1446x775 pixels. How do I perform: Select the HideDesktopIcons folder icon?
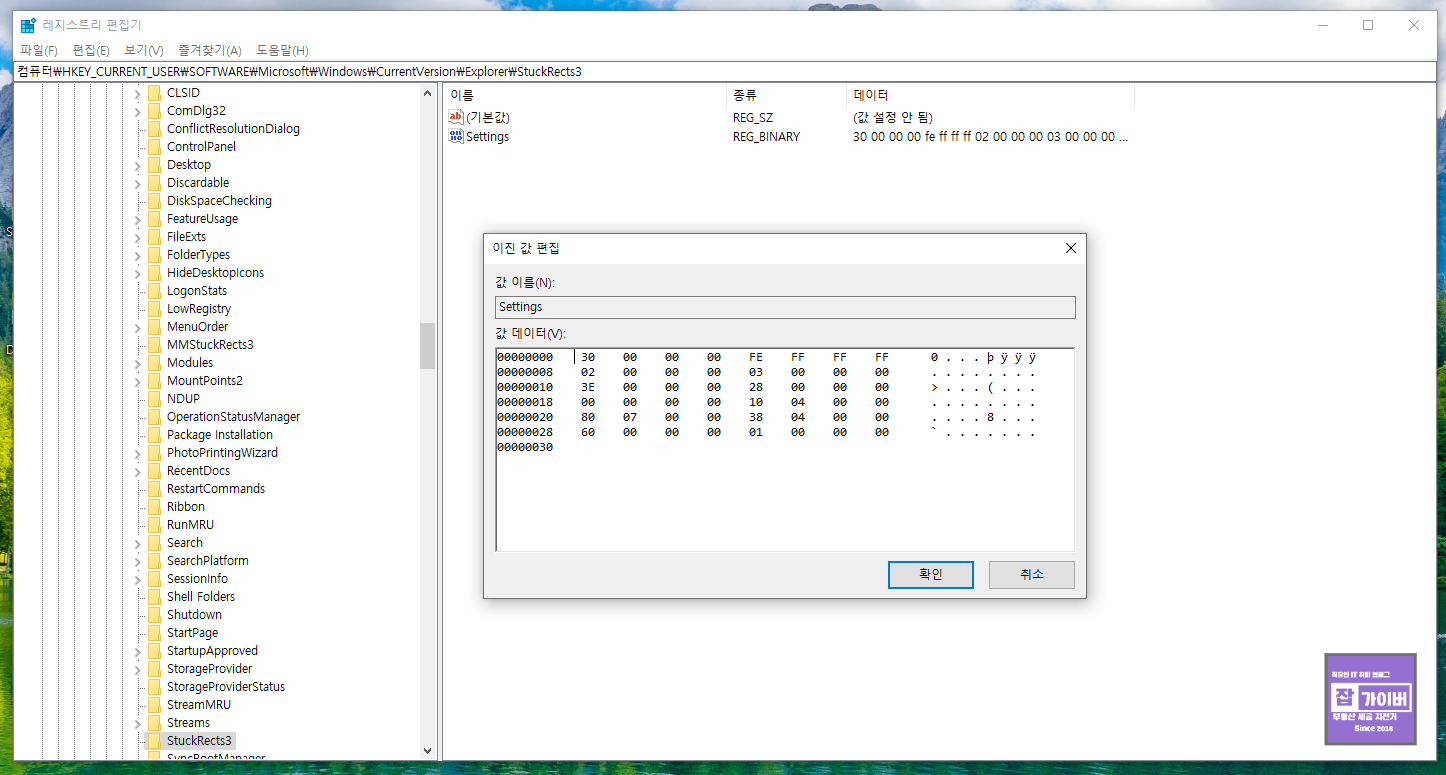tap(154, 273)
